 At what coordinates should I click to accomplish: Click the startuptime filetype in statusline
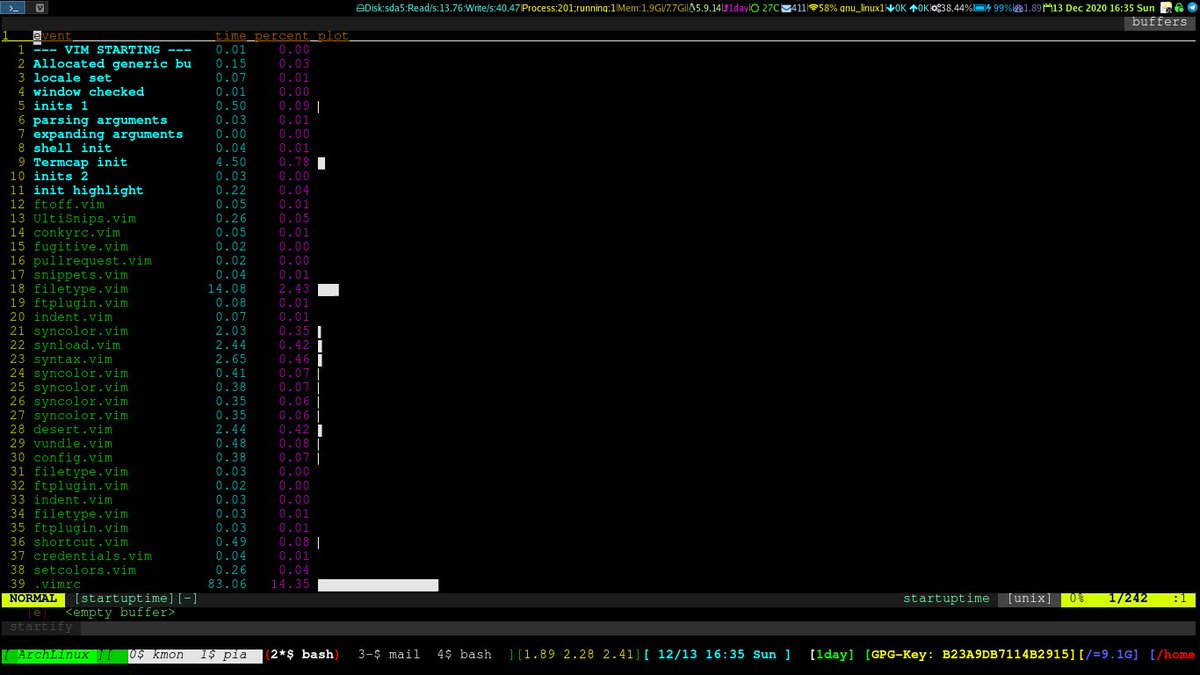coord(946,598)
